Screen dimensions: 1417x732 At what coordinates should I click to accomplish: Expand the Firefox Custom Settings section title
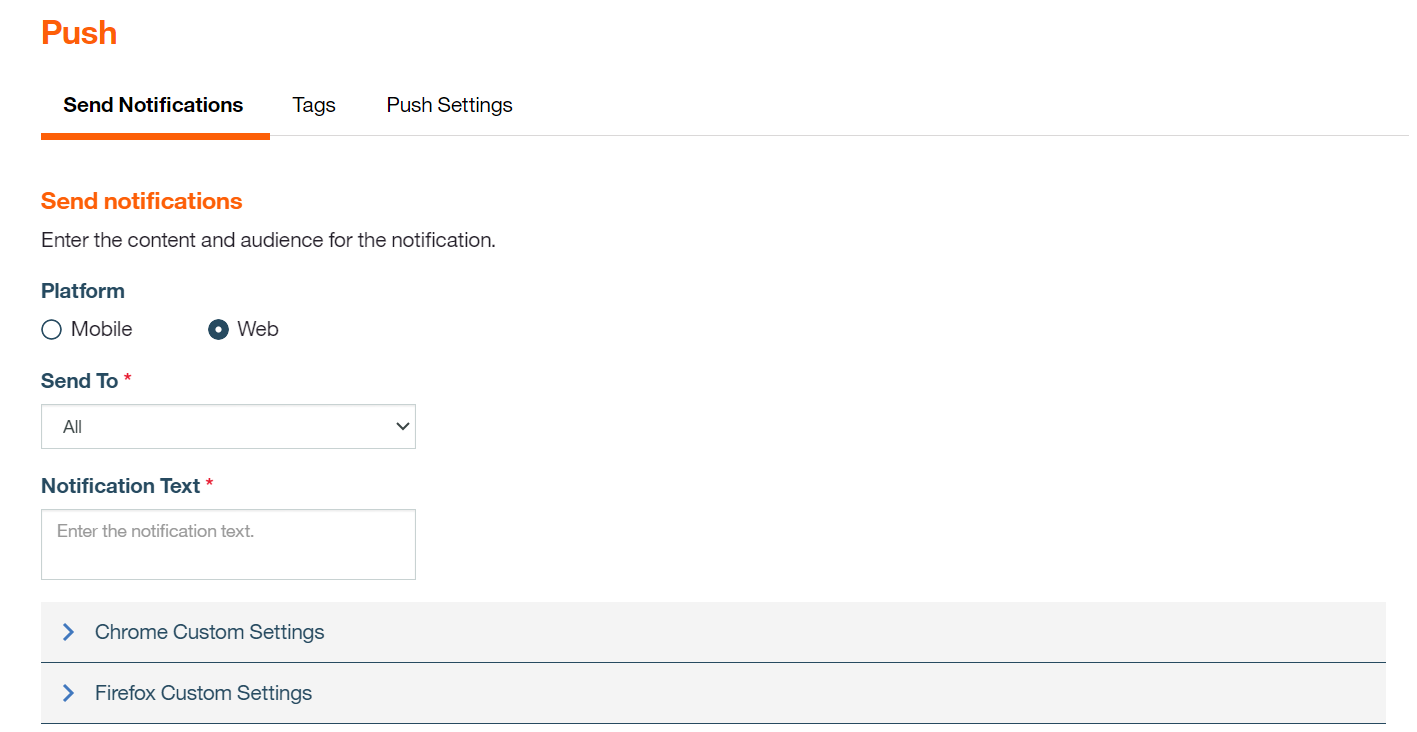point(203,693)
